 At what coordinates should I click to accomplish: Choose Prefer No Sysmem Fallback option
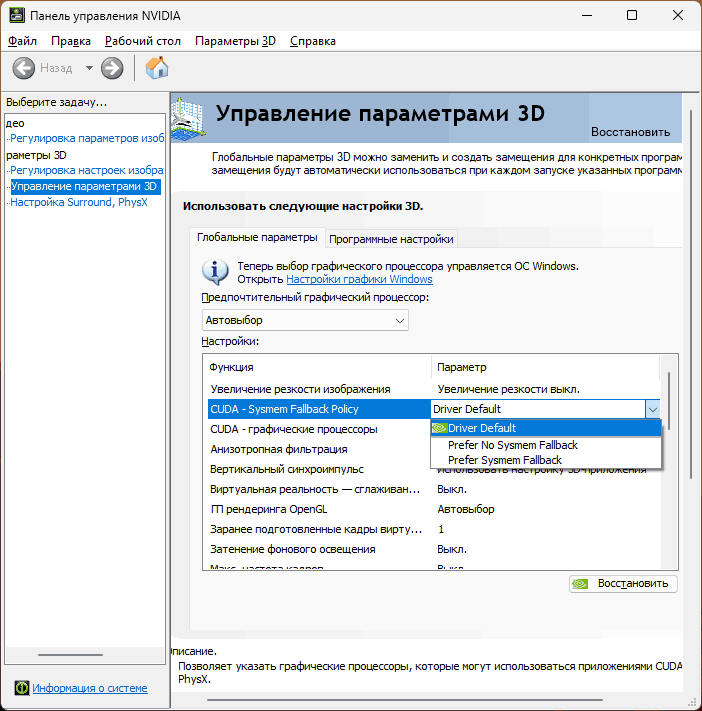tap(546, 445)
